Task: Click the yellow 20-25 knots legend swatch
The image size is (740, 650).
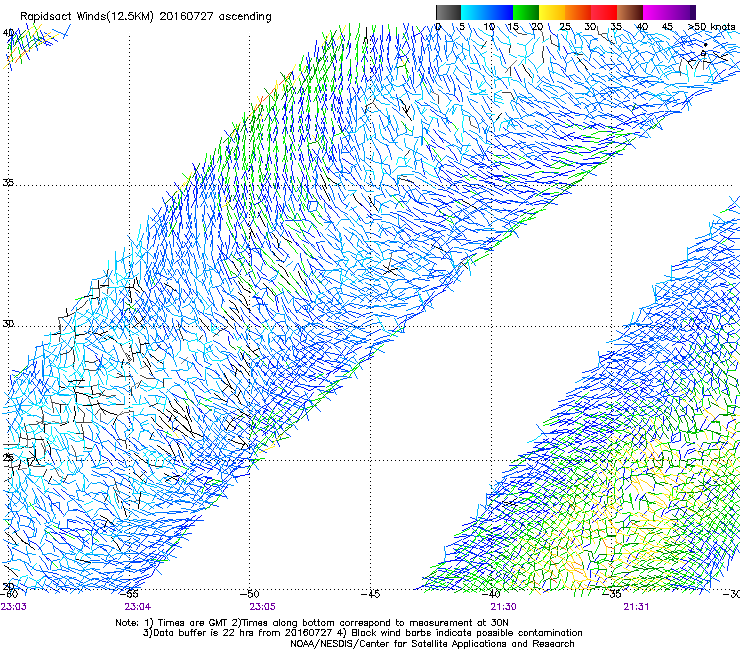Action: [552, 12]
